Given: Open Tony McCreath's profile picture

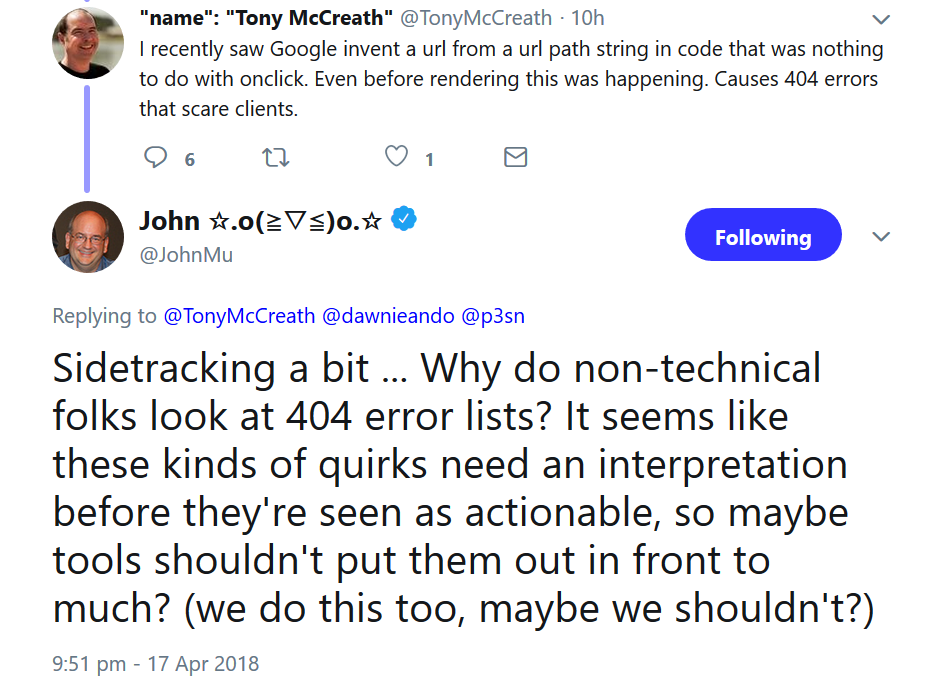Looking at the screenshot, I should pyautogui.click(x=88, y=44).
